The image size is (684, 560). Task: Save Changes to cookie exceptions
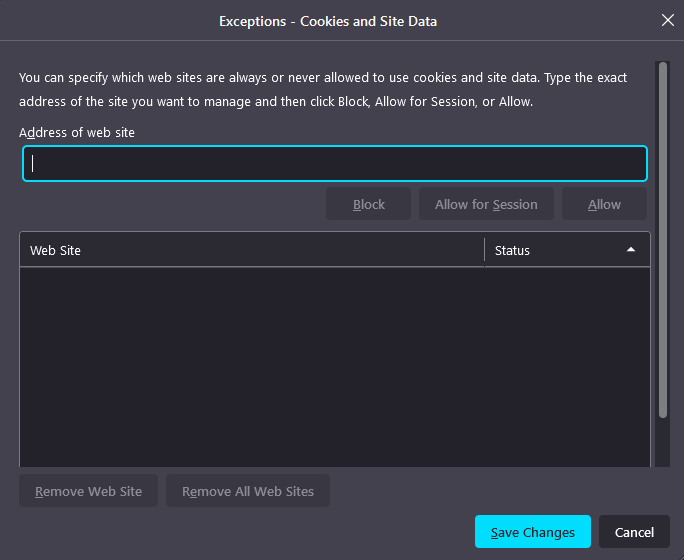pos(533,532)
